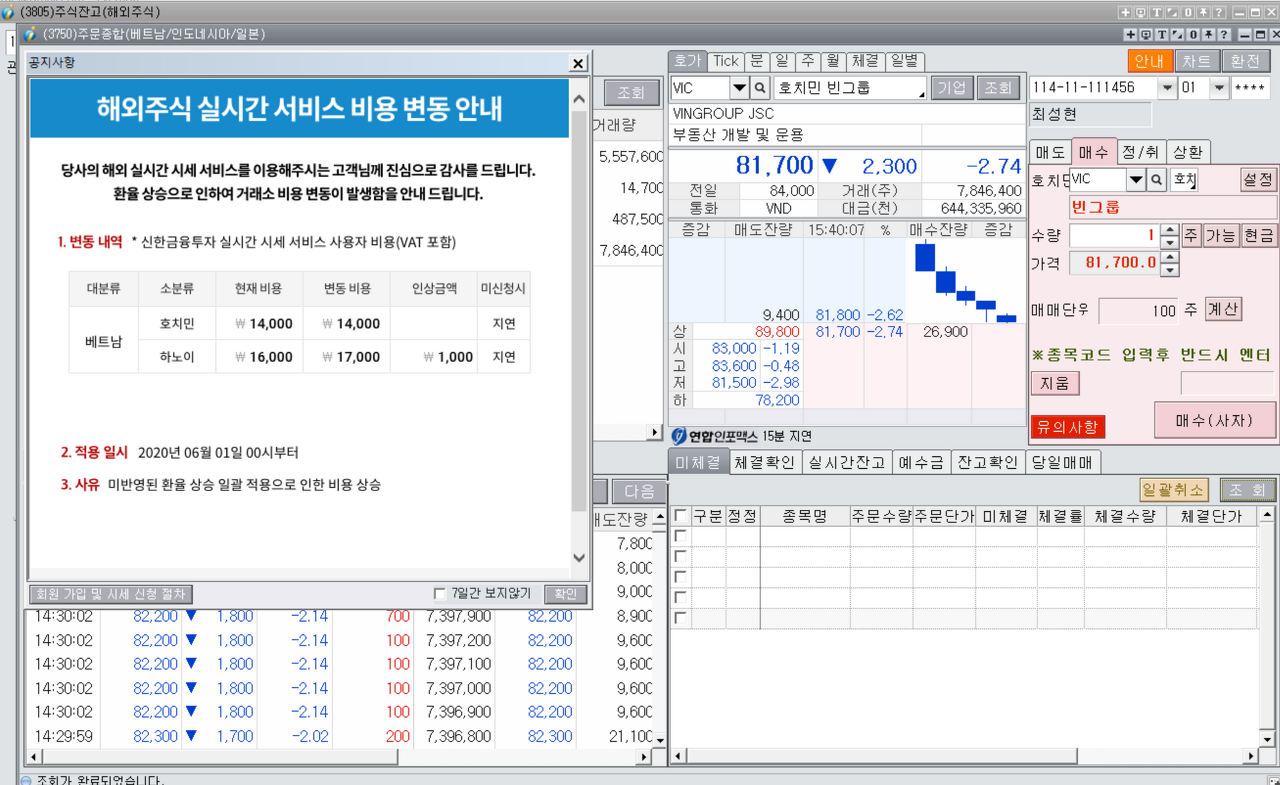Click 회원 가입 및 시세 신청 절차 button

click(110, 594)
